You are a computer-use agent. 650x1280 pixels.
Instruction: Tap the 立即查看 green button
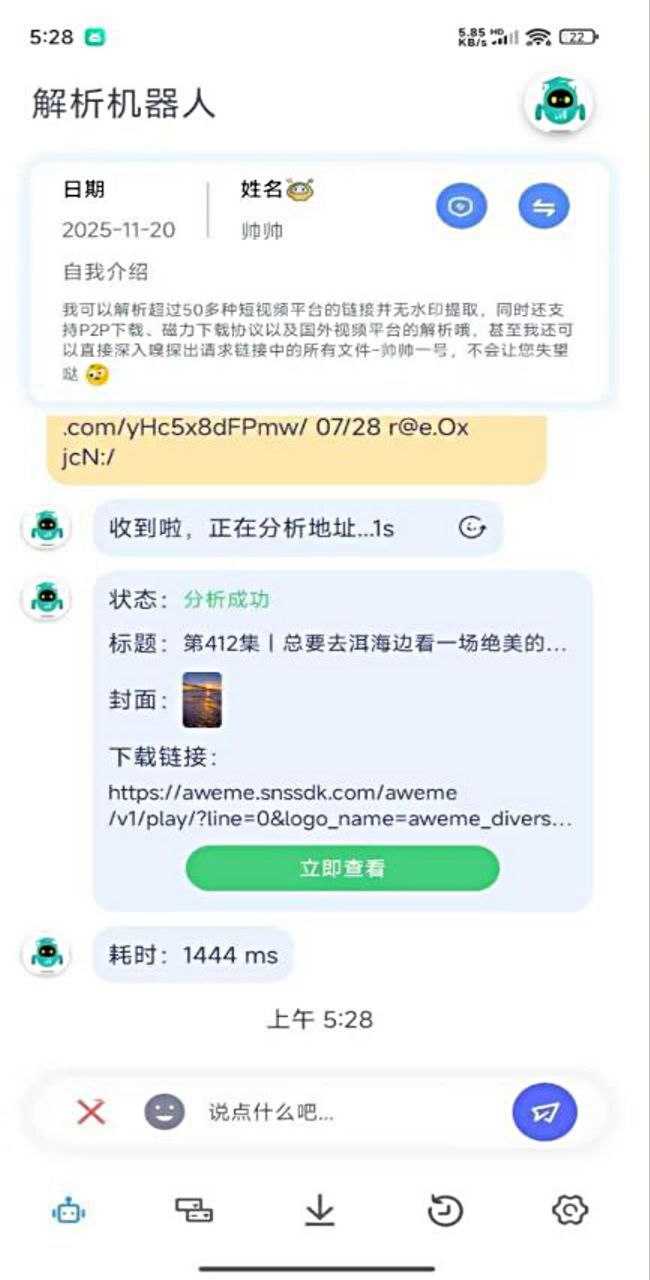point(342,868)
